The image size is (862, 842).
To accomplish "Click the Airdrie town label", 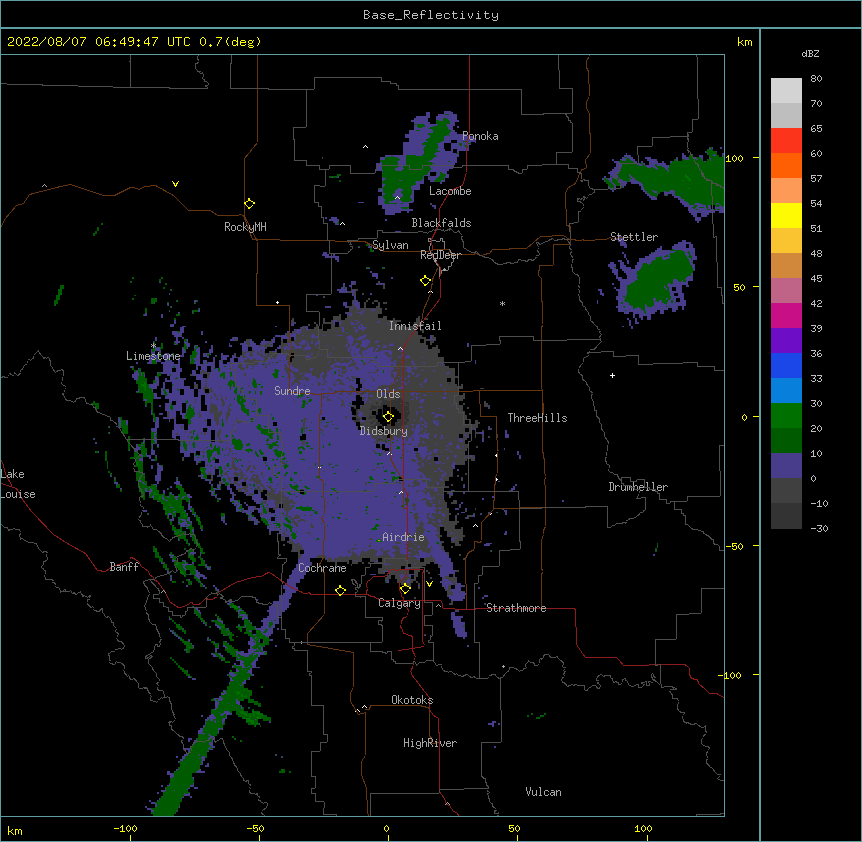I will pyautogui.click(x=403, y=537).
